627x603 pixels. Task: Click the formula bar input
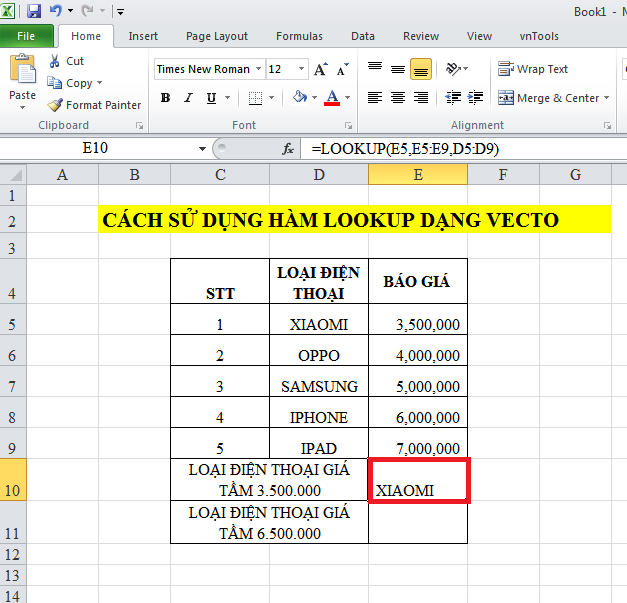point(464,149)
